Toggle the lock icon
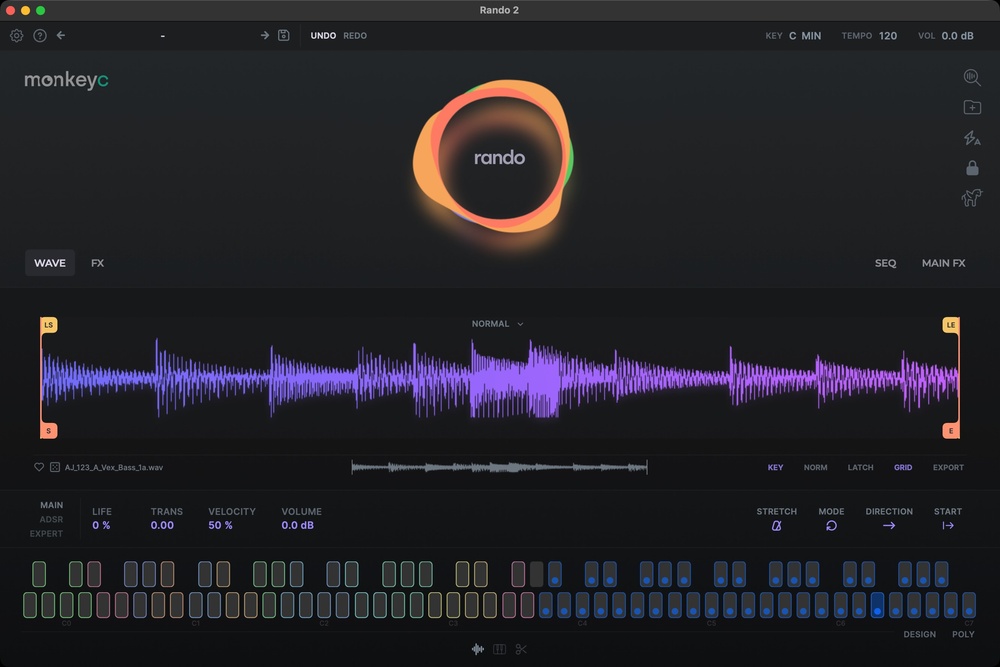This screenshot has height=667, width=1000. pyautogui.click(x=972, y=168)
